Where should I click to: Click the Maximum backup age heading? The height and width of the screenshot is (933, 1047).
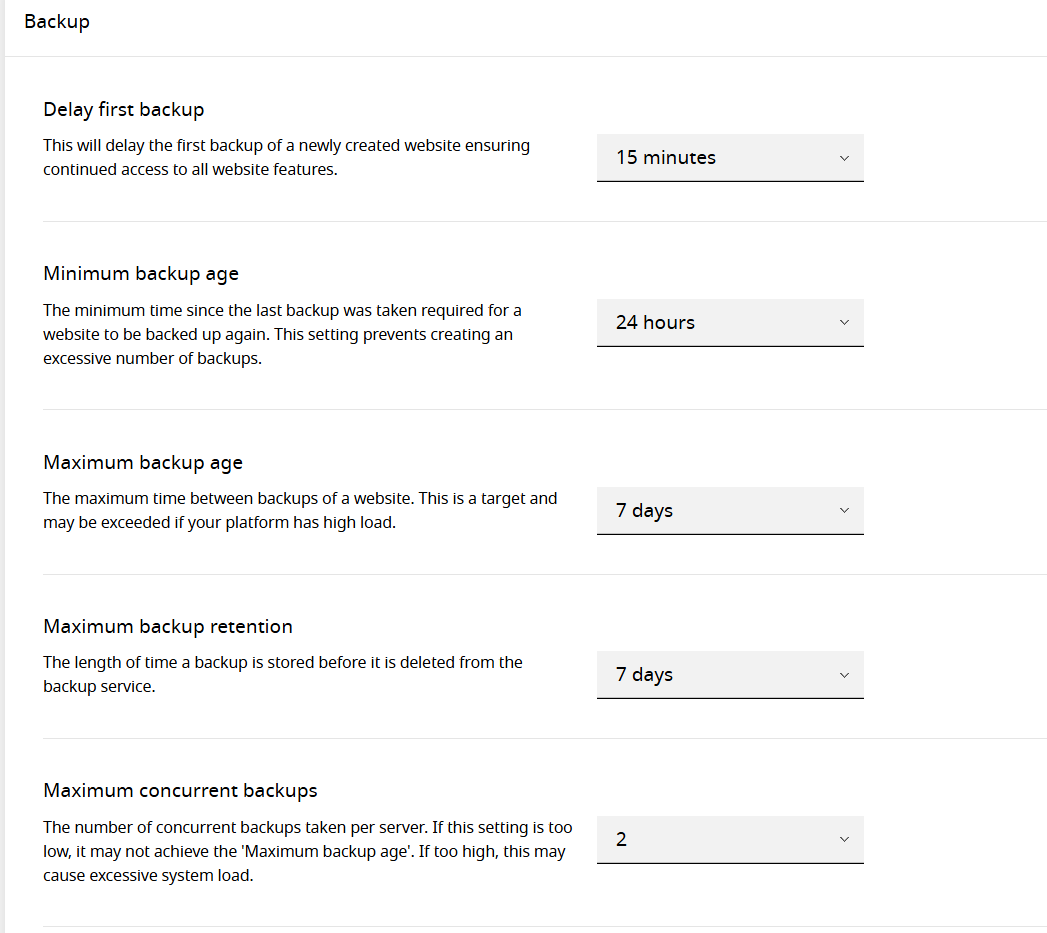coord(143,462)
